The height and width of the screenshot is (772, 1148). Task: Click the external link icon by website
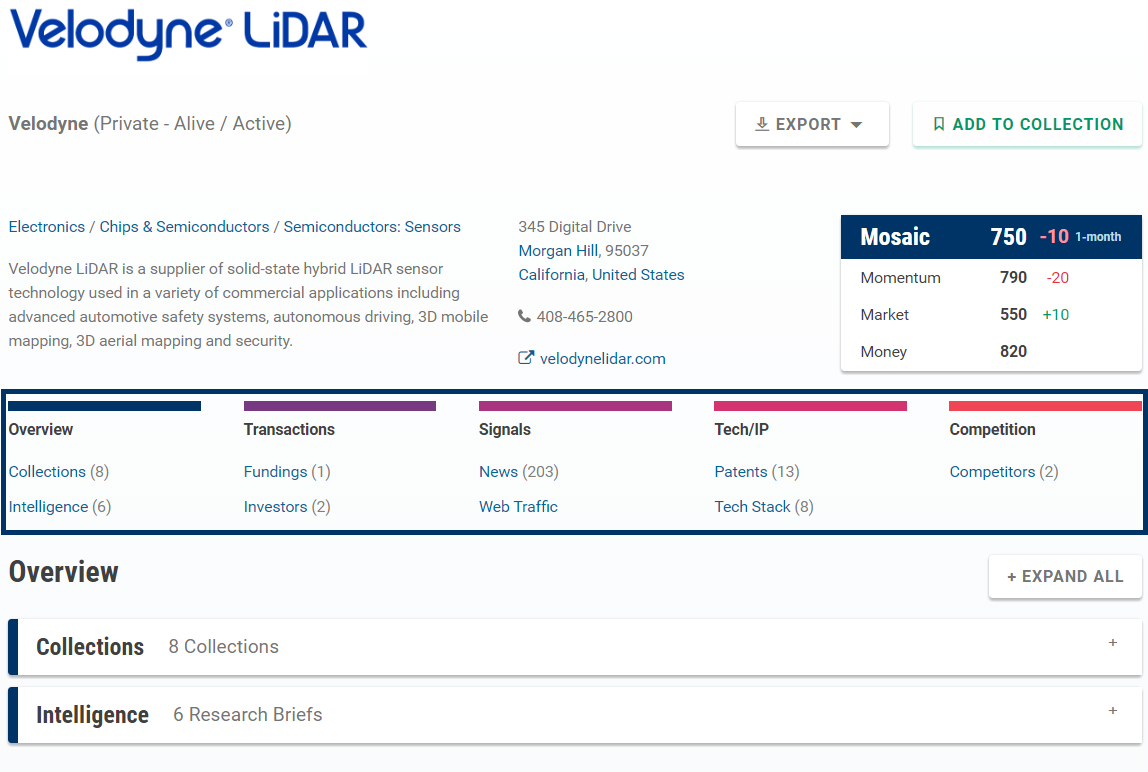click(x=526, y=358)
